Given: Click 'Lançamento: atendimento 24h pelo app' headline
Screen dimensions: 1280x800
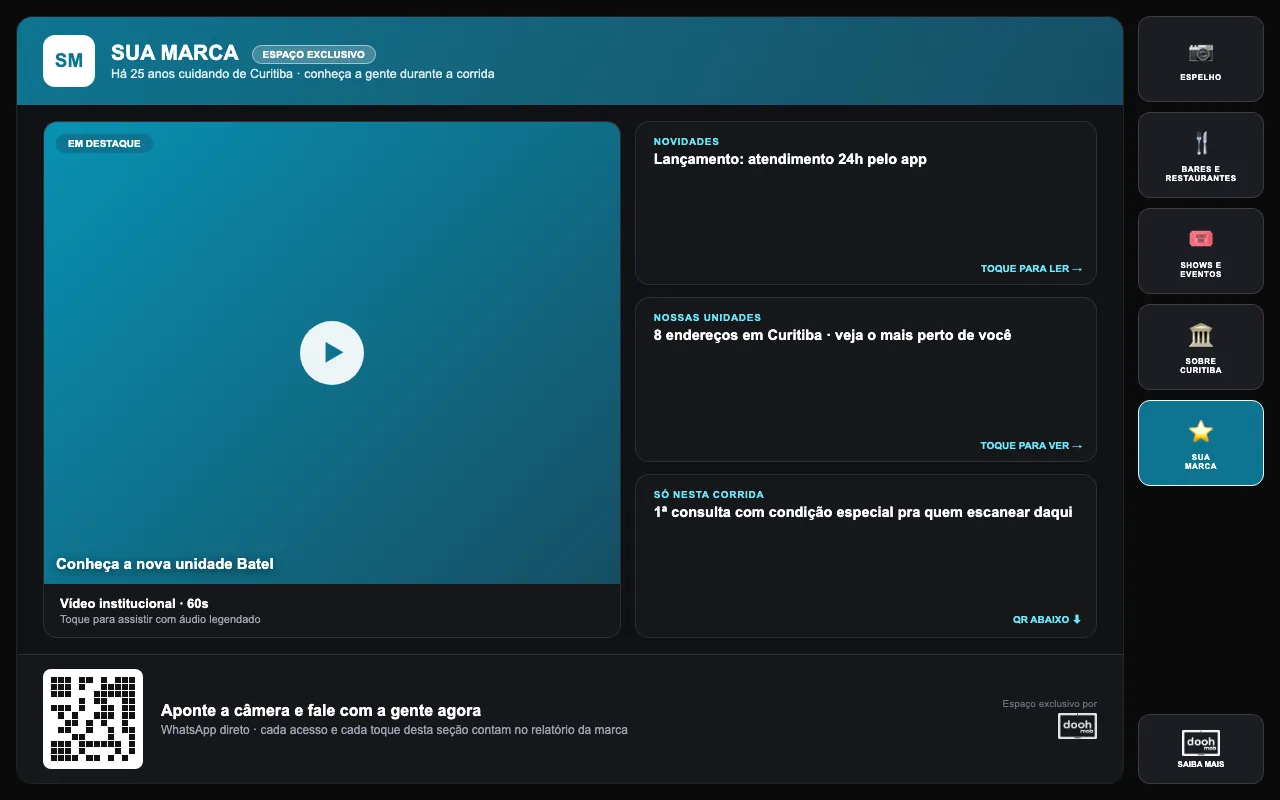Looking at the screenshot, I should pos(790,159).
